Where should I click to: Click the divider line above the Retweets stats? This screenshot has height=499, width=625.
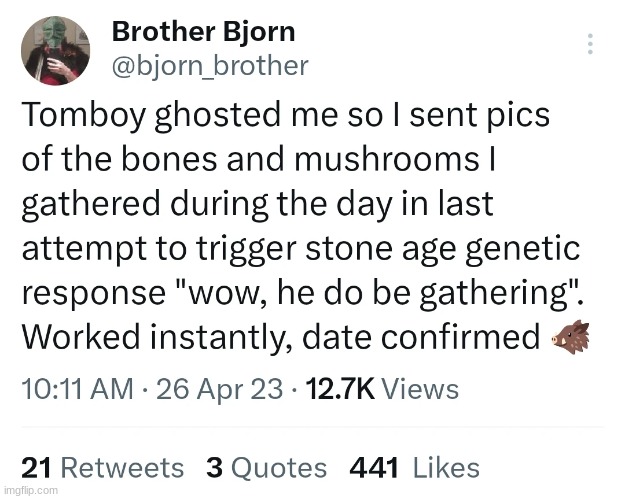pyautogui.click(x=312, y=427)
